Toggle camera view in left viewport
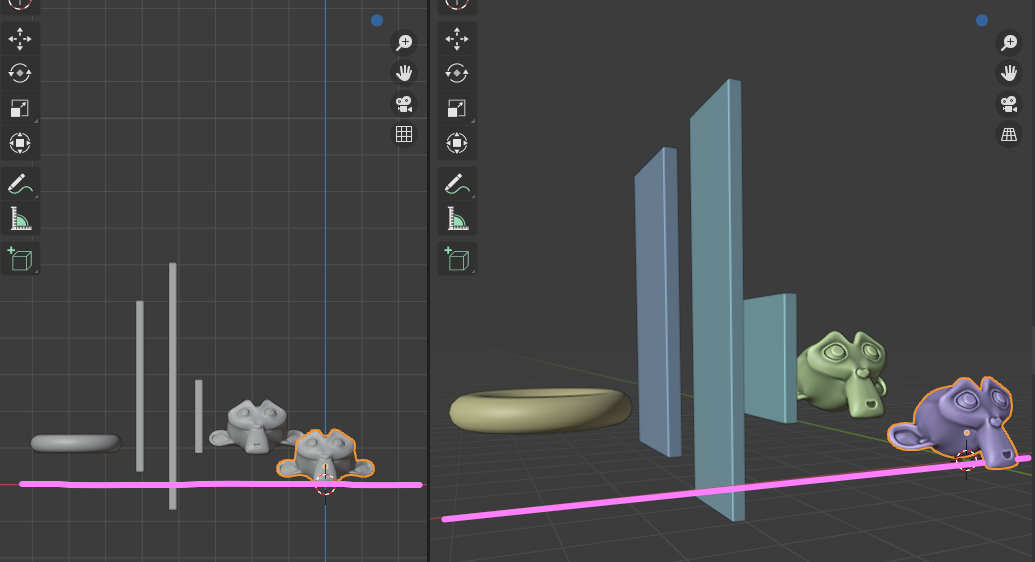The height and width of the screenshot is (562, 1035). [x=404, y=103]
